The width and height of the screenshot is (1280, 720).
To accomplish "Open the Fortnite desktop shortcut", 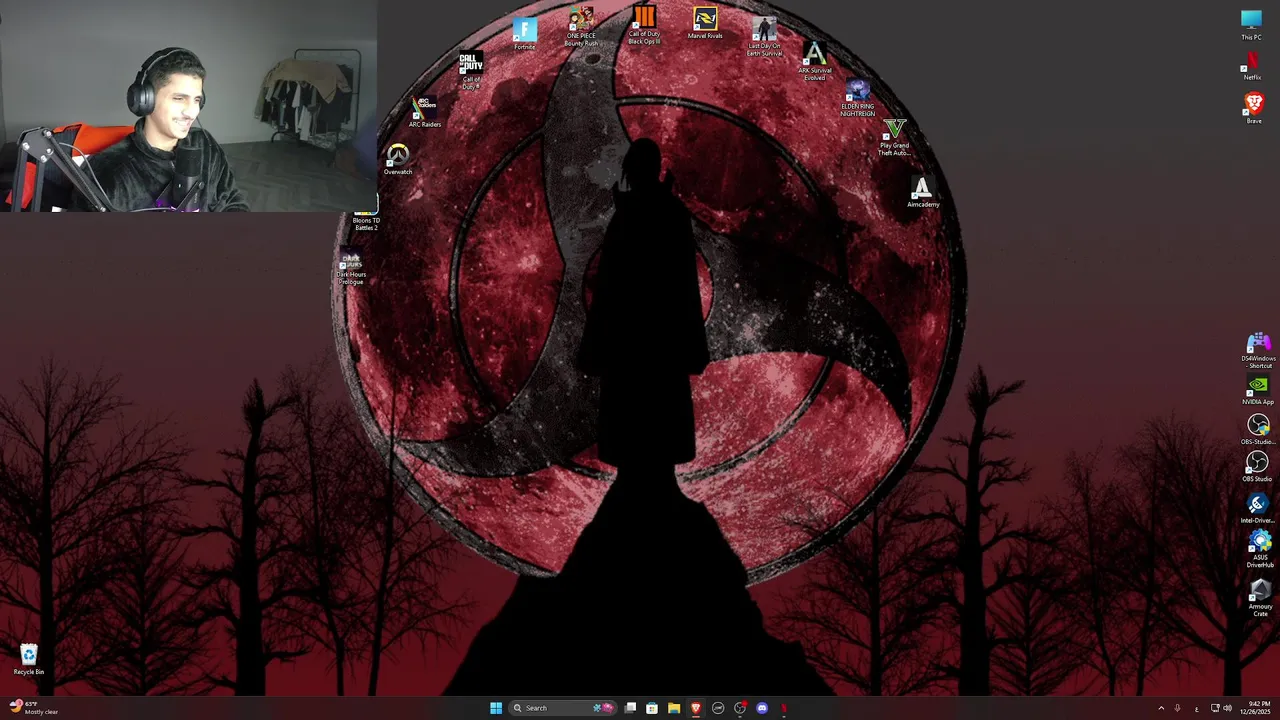I will (524, 34).
